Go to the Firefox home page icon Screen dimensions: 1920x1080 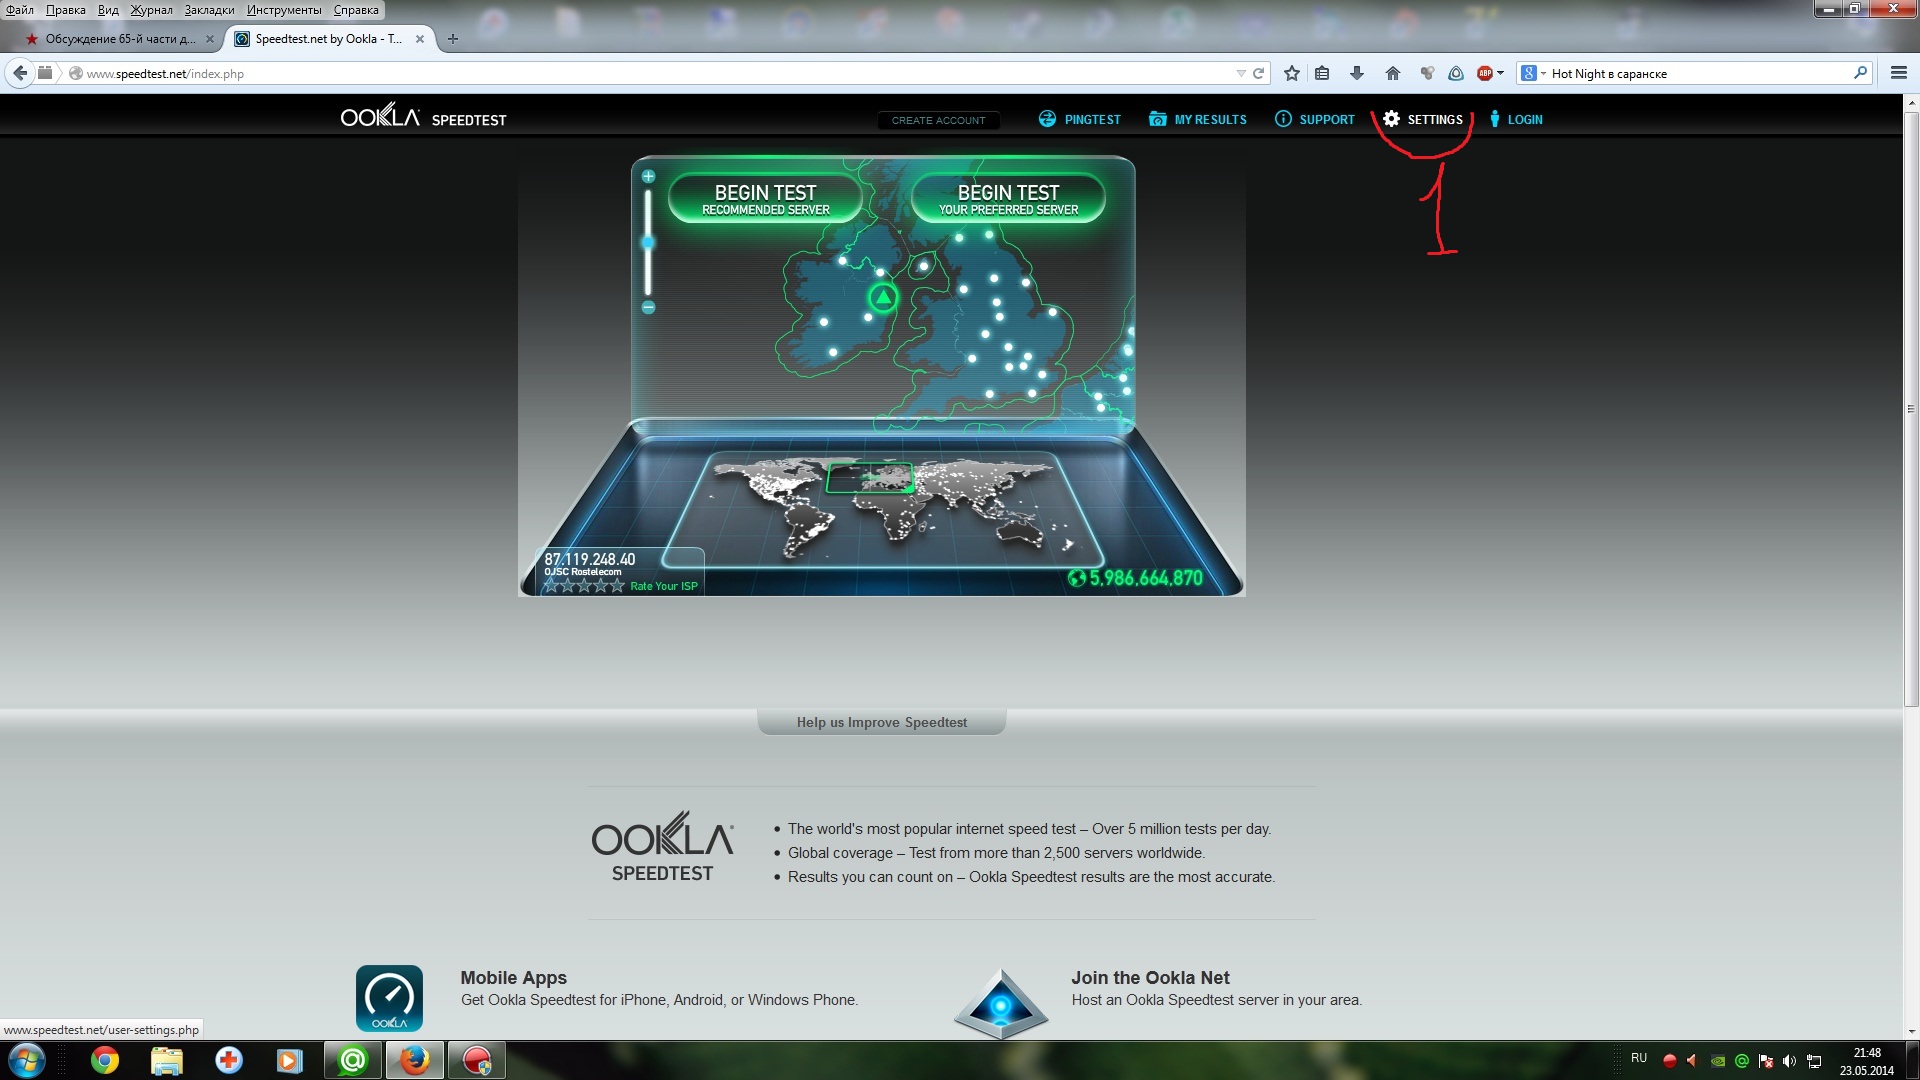click(x=1393, y=73)
